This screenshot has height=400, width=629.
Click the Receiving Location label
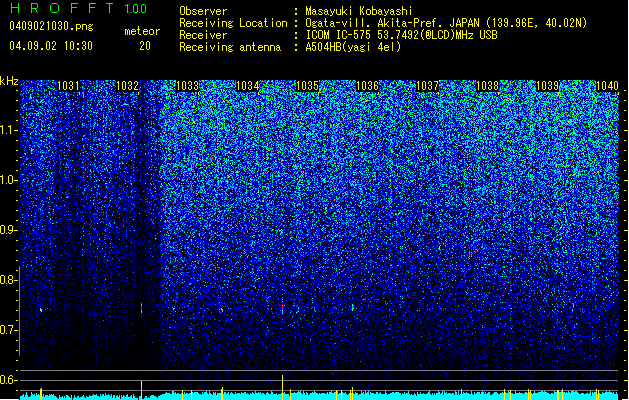click(x=233, y=23)
